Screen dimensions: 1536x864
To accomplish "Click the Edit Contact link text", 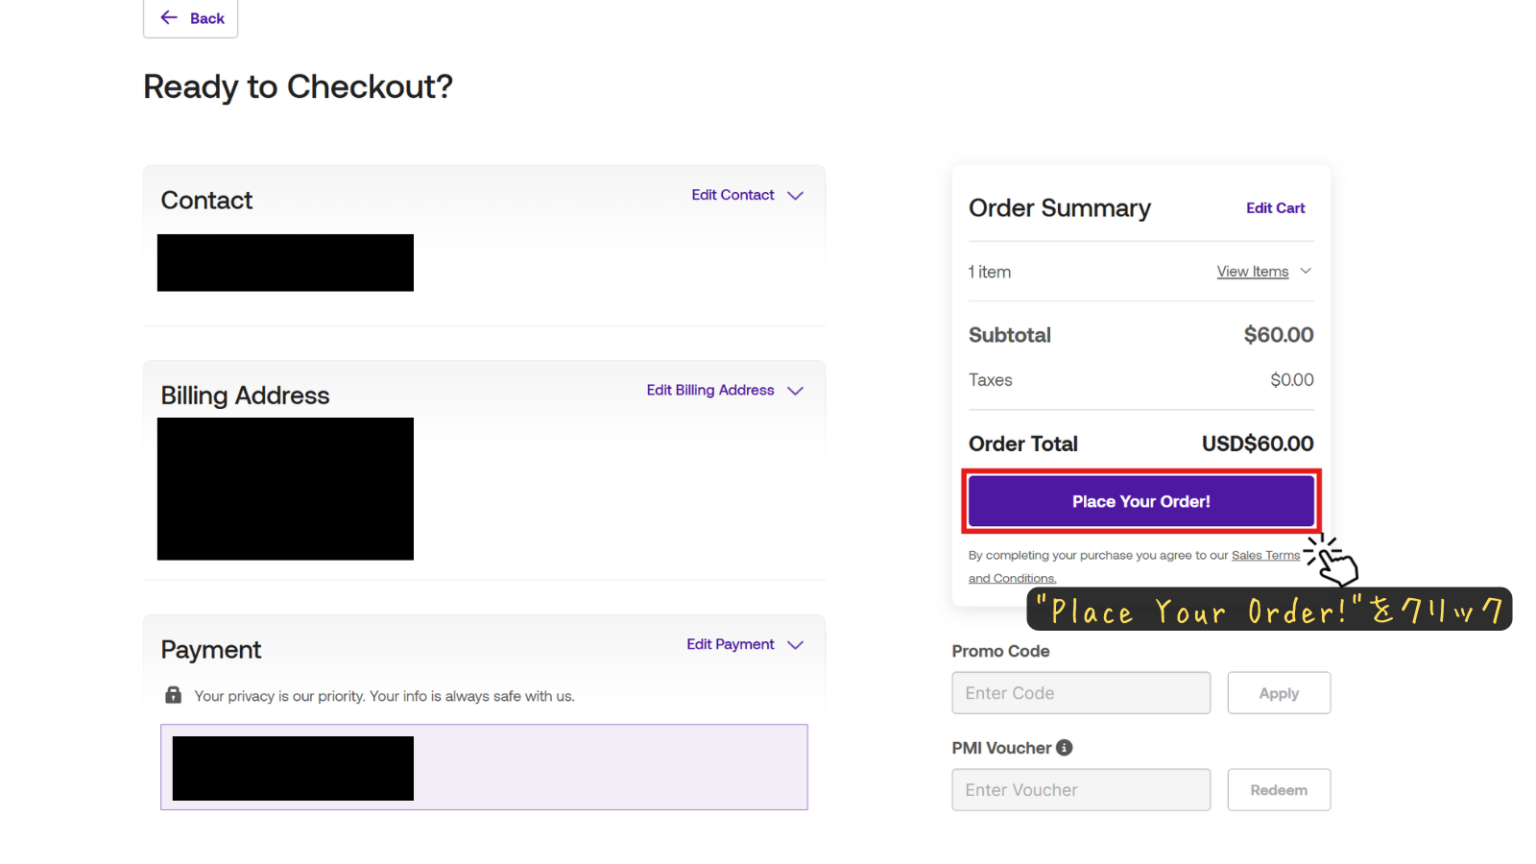I will coord(732,195).
